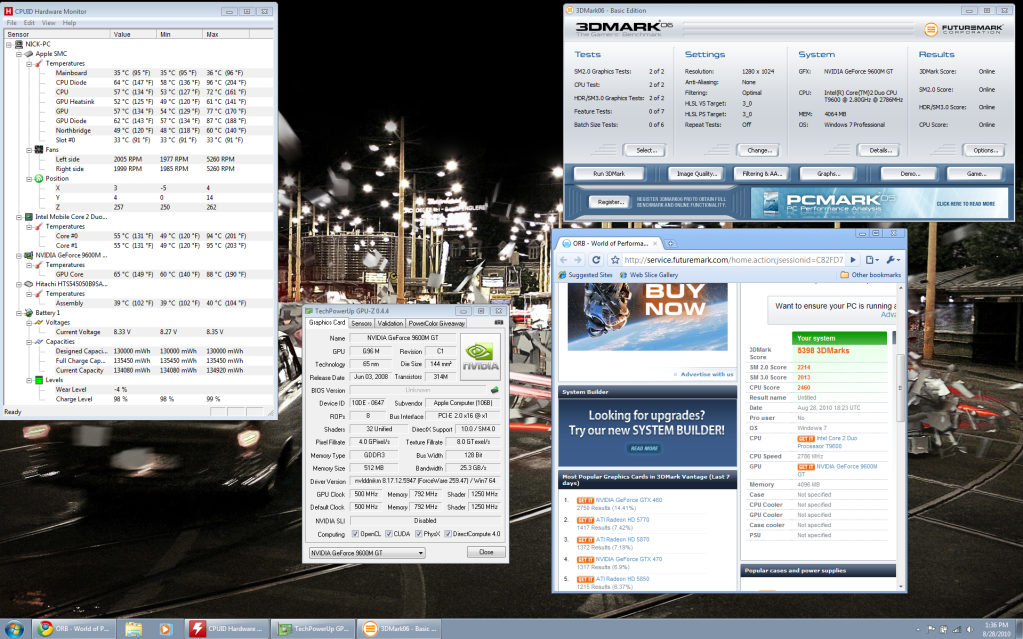Open Windows Explorer from the taskbar
1023x639 pixels.
(x=133, y=629)
